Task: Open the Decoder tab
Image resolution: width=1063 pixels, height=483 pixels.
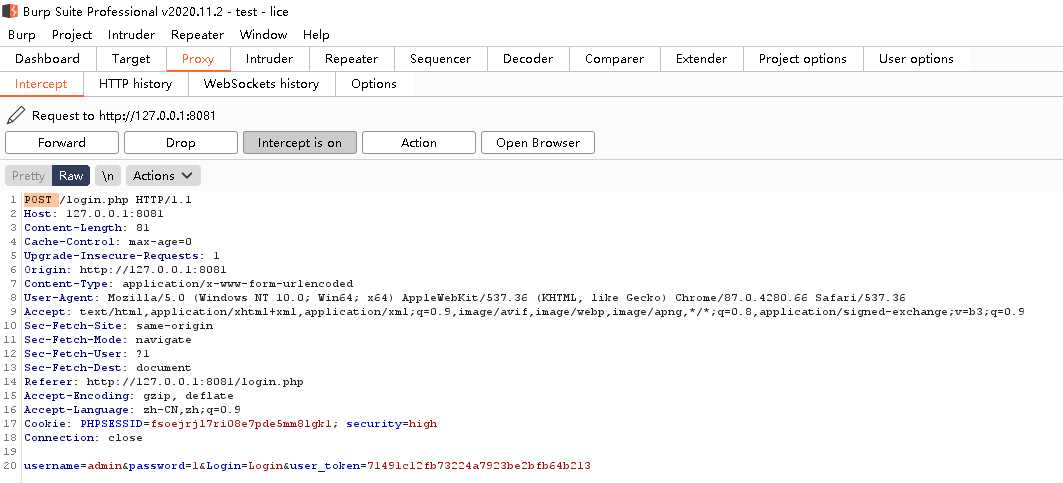Action: (528, 59)
